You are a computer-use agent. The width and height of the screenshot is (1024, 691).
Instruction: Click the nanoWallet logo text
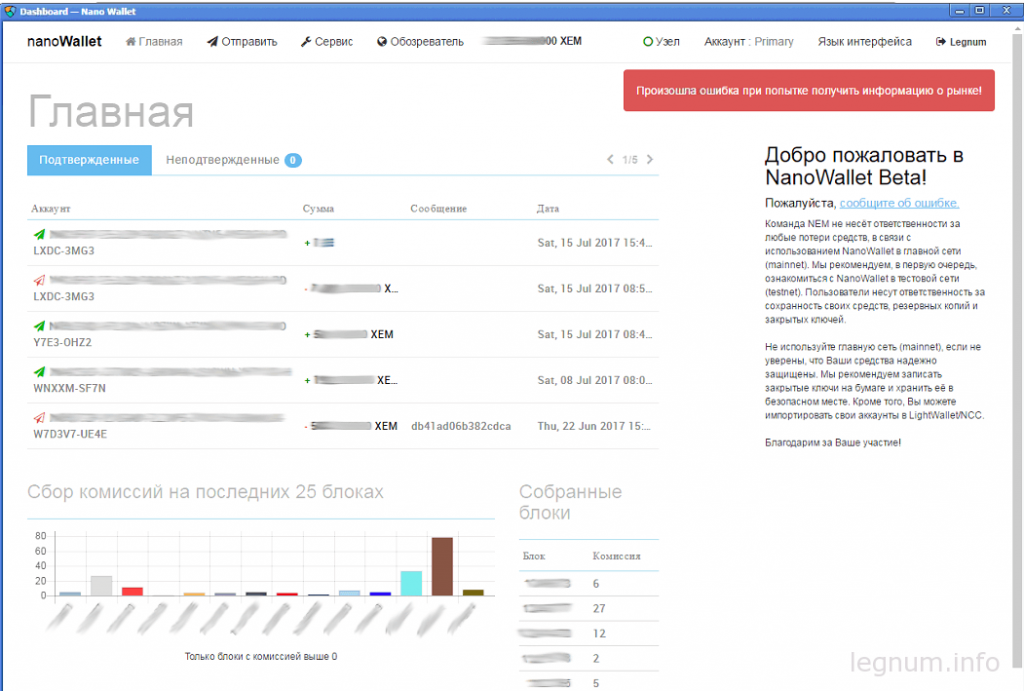click(64, 41)
